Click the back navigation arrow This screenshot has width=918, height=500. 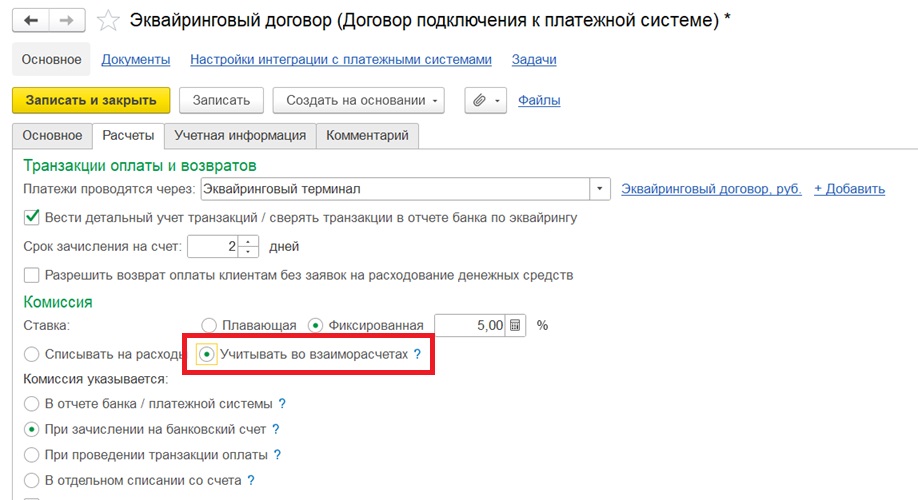[x=31, y=20]
